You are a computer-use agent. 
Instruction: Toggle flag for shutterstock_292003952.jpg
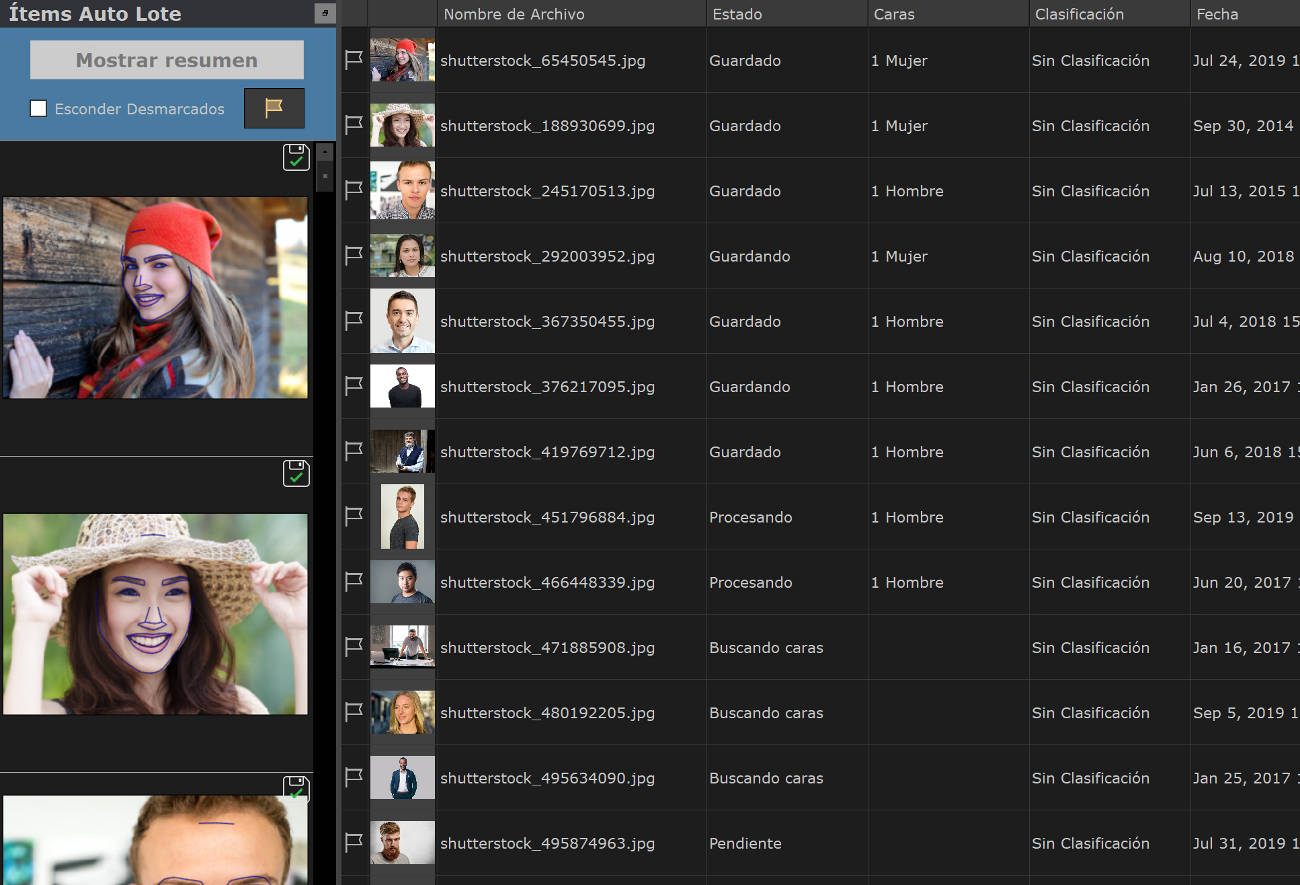(354, 256)
